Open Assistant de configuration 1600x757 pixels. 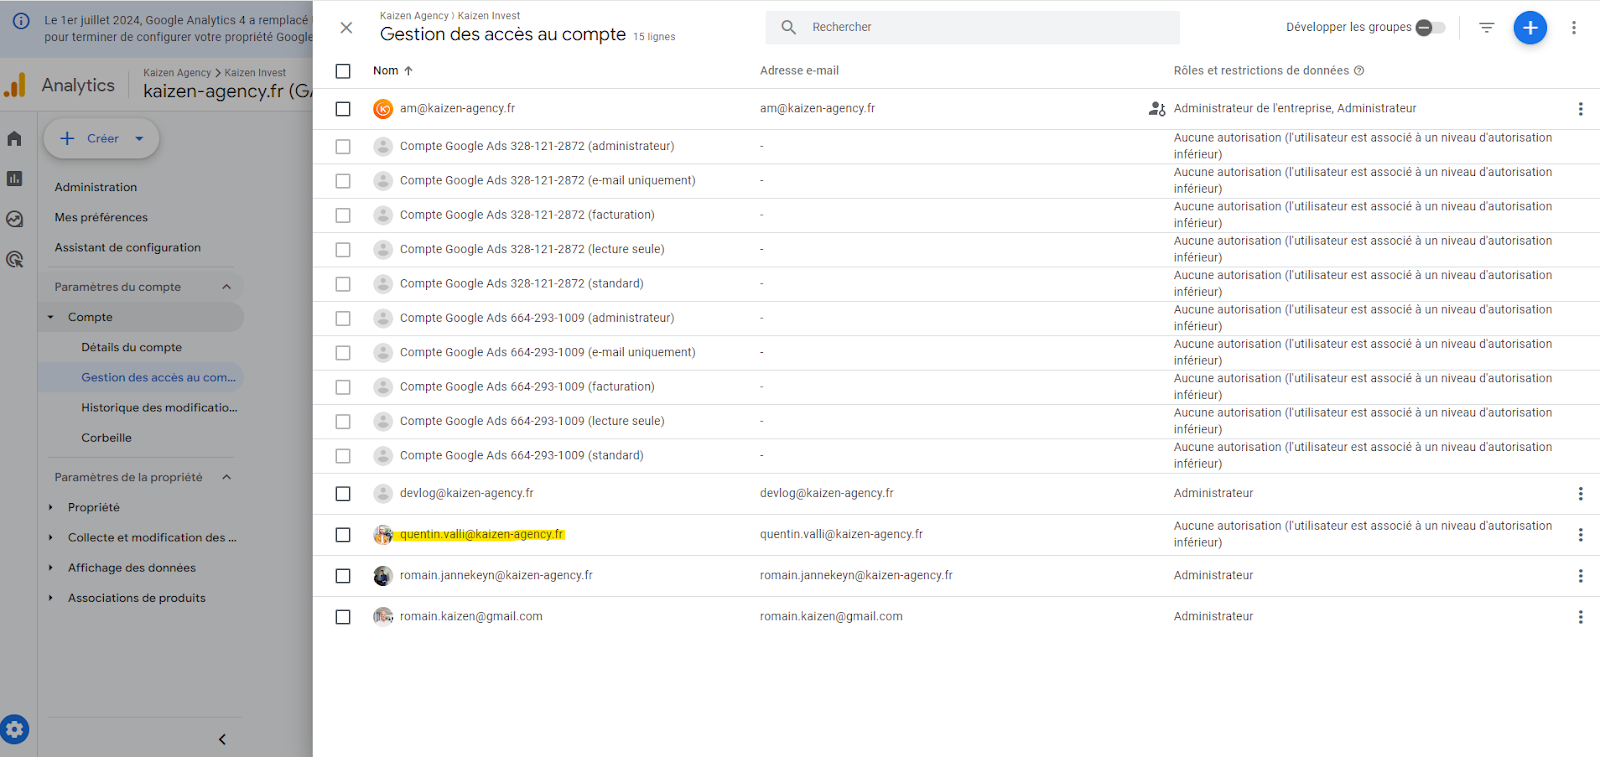128,248
